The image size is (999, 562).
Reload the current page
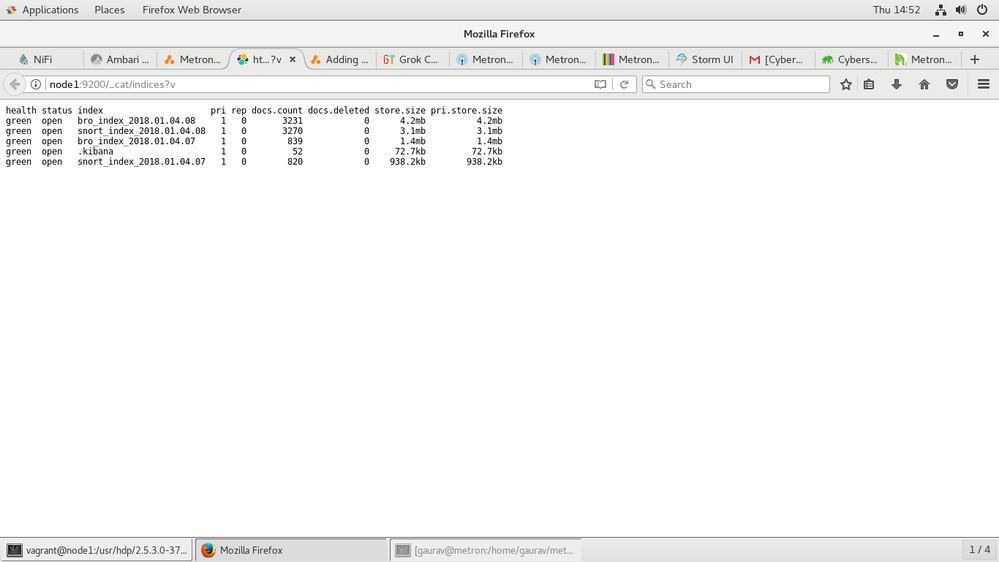click(624, 84)
